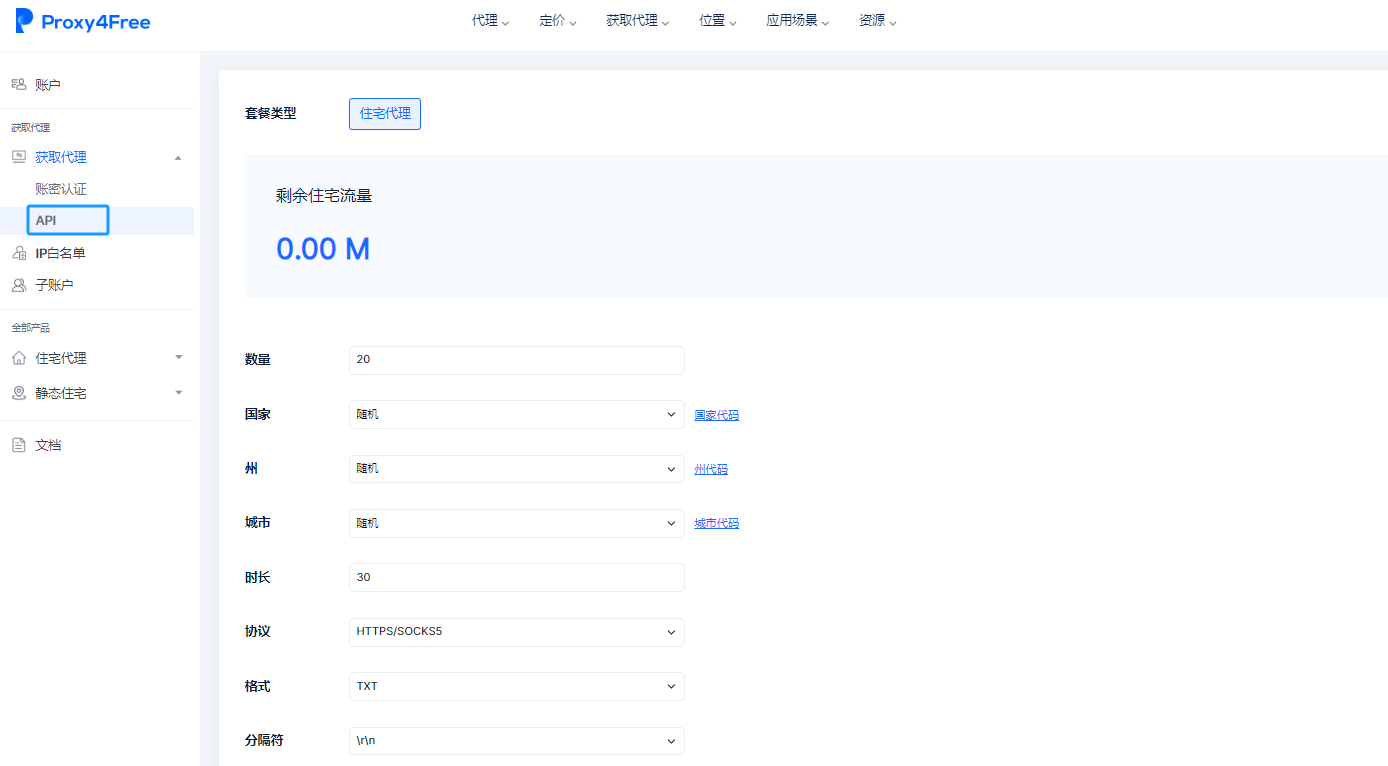Click the 城市代码 link

coord(717,523)
